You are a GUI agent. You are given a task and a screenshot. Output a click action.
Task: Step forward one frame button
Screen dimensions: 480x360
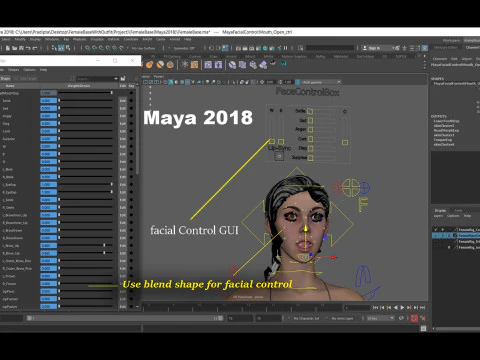416,307
